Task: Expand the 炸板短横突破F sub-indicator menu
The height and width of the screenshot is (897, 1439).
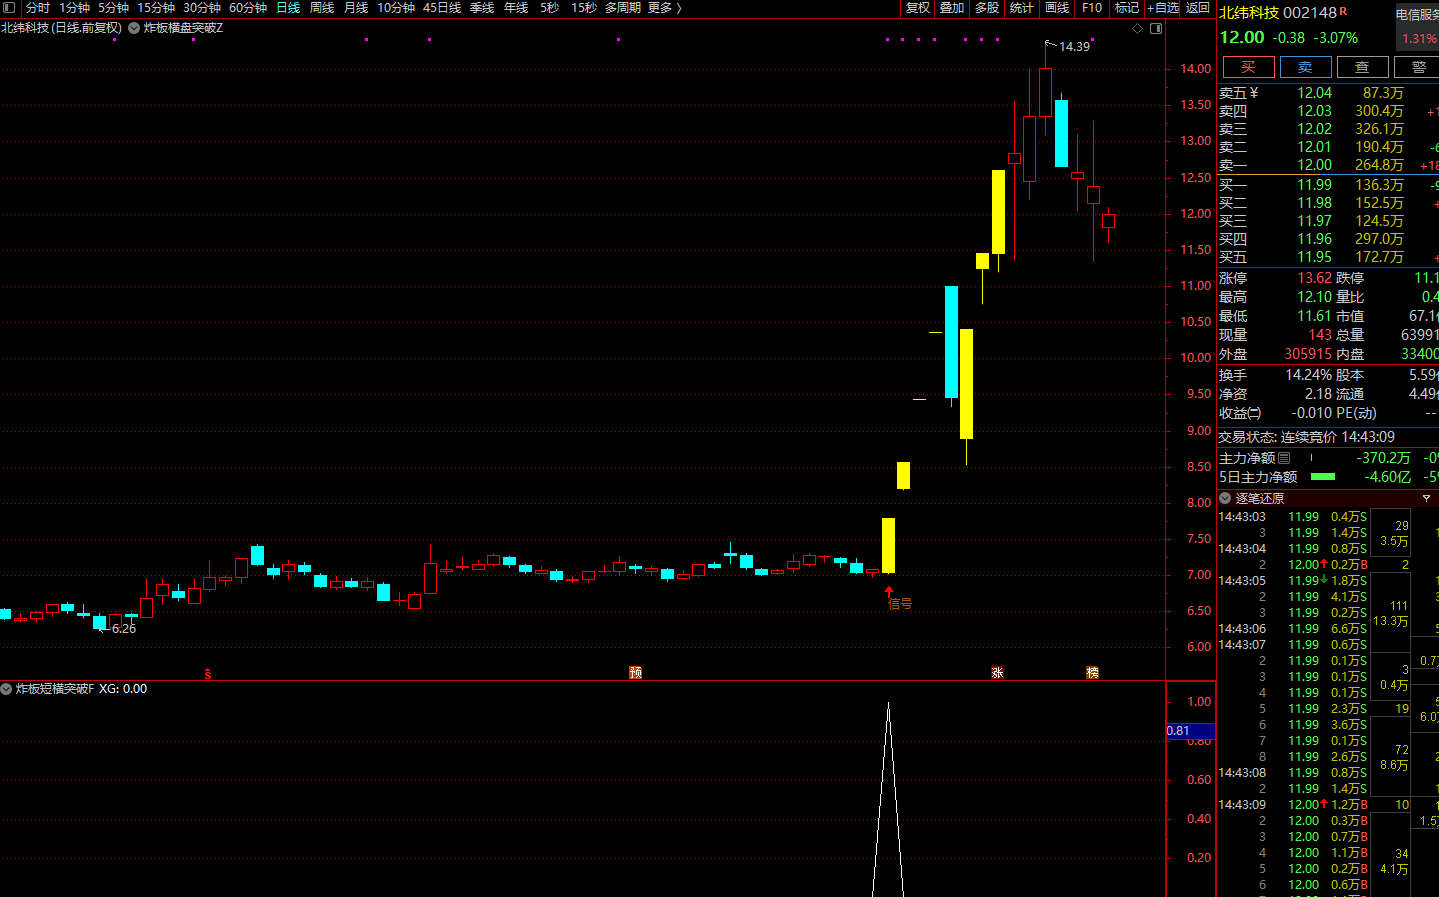Action: point(7,689)
